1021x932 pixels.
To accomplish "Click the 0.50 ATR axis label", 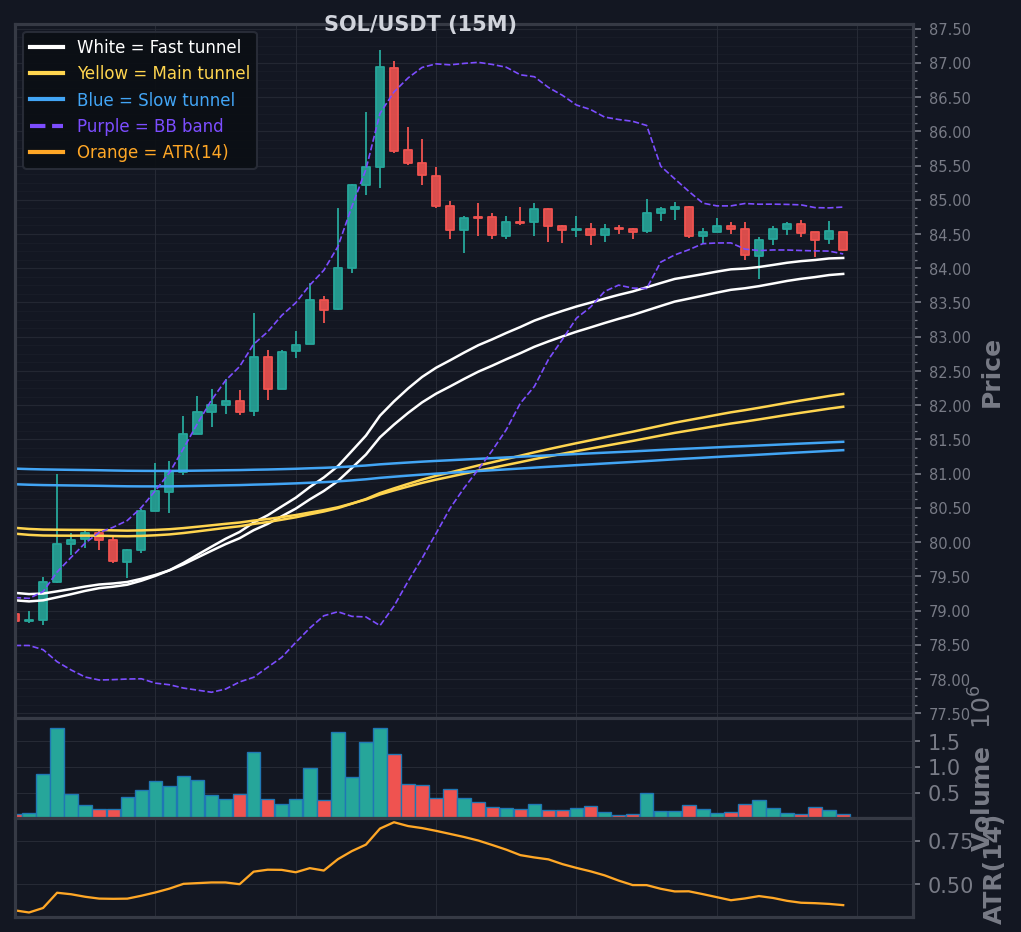I will 951,886.
